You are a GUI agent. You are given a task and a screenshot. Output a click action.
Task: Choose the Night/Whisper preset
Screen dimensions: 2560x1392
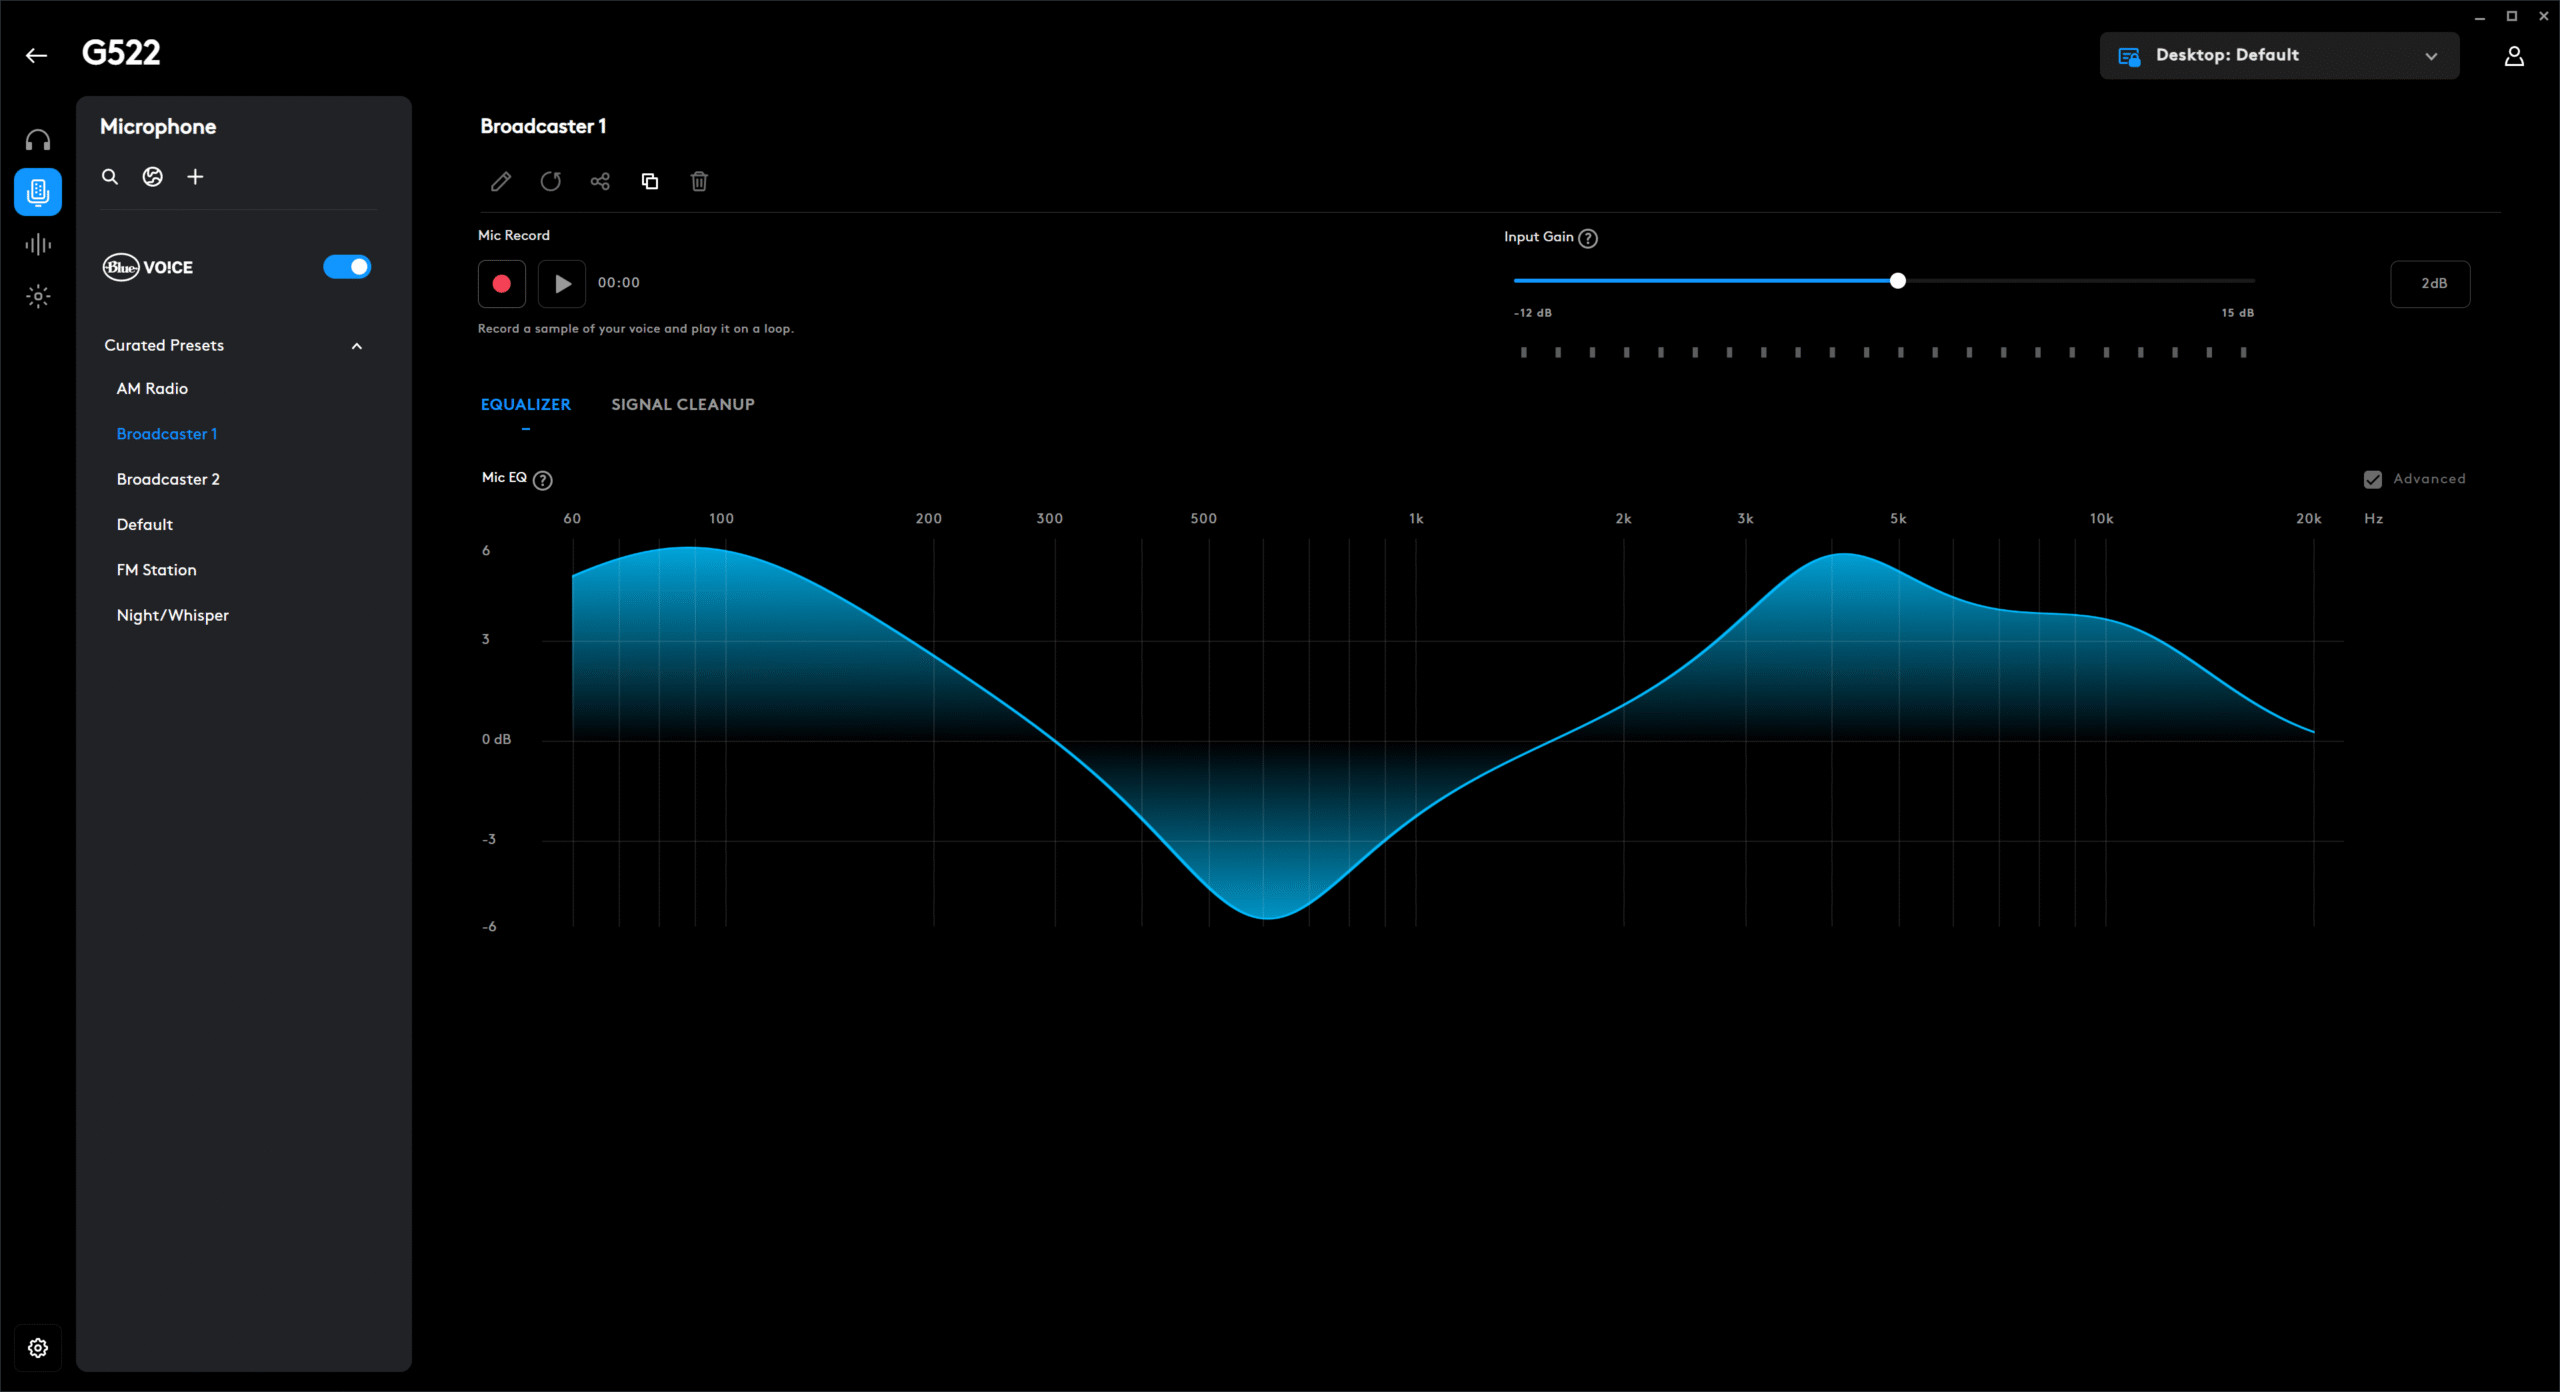tap(172, 615)
